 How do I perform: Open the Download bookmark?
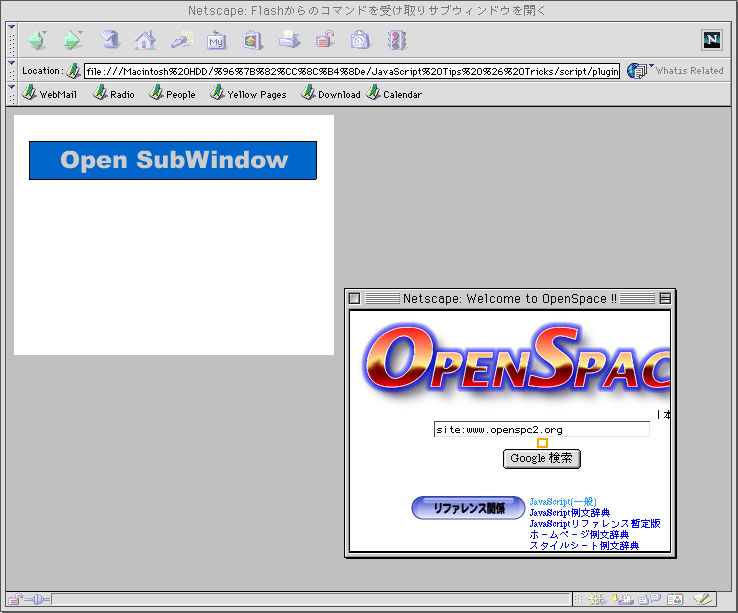pyautogui.click(x=330, y=93)
